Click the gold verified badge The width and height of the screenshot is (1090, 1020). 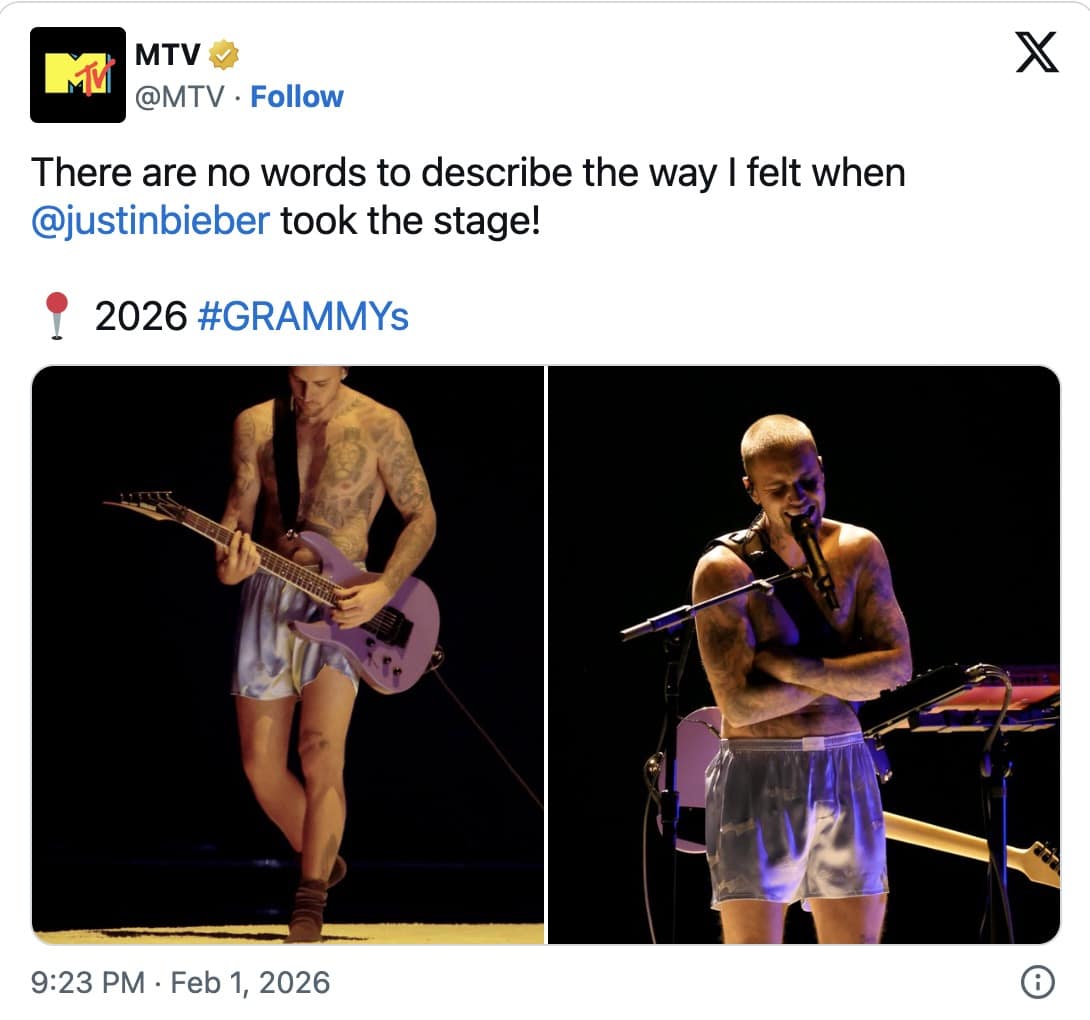[x=224, y=56]
